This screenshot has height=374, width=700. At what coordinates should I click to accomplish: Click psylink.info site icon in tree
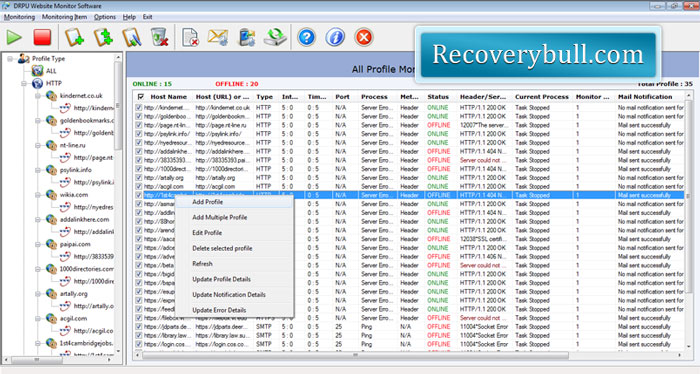click(51, 170)
